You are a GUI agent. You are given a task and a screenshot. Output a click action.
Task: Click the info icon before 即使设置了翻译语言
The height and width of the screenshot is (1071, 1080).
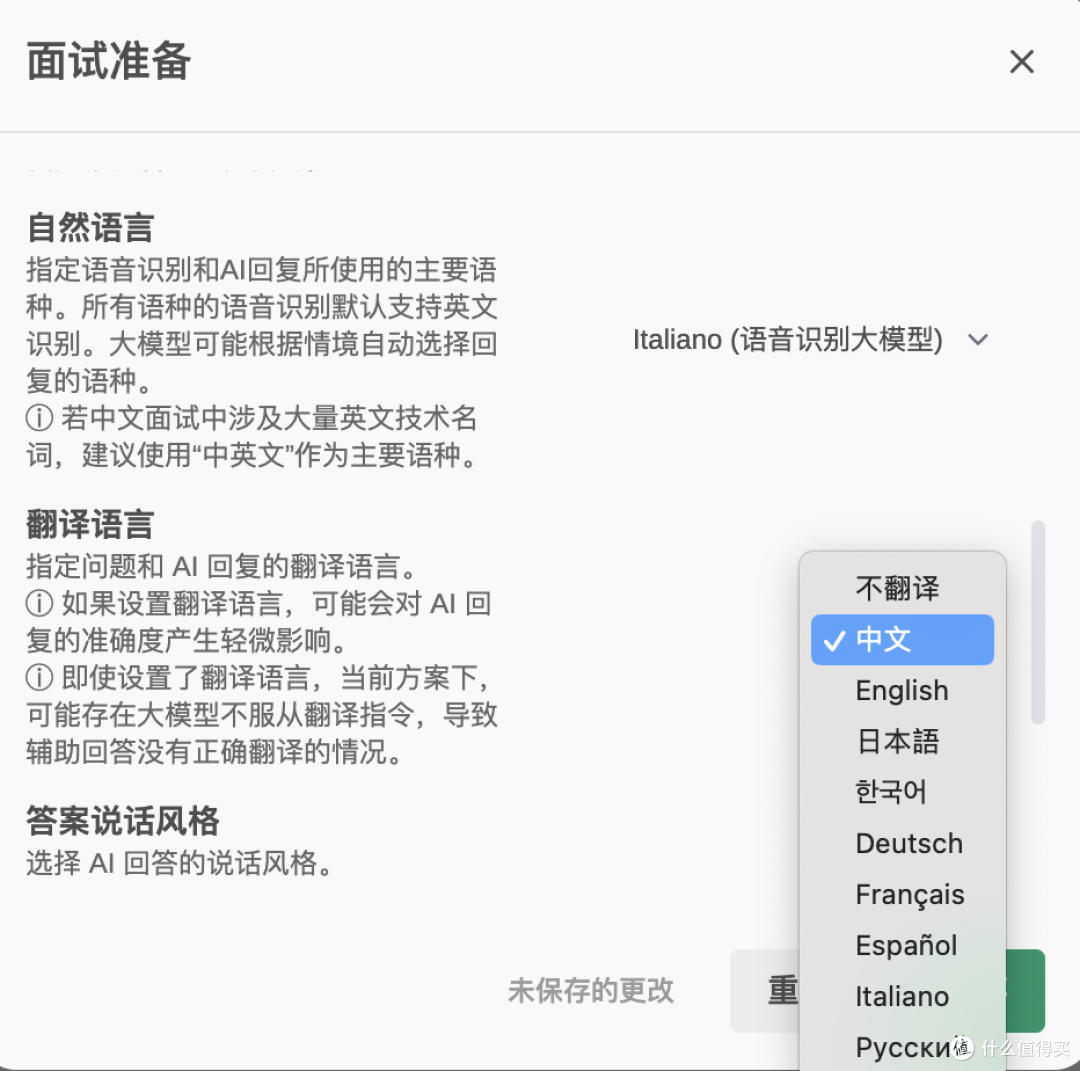click(x=39, y=678)
